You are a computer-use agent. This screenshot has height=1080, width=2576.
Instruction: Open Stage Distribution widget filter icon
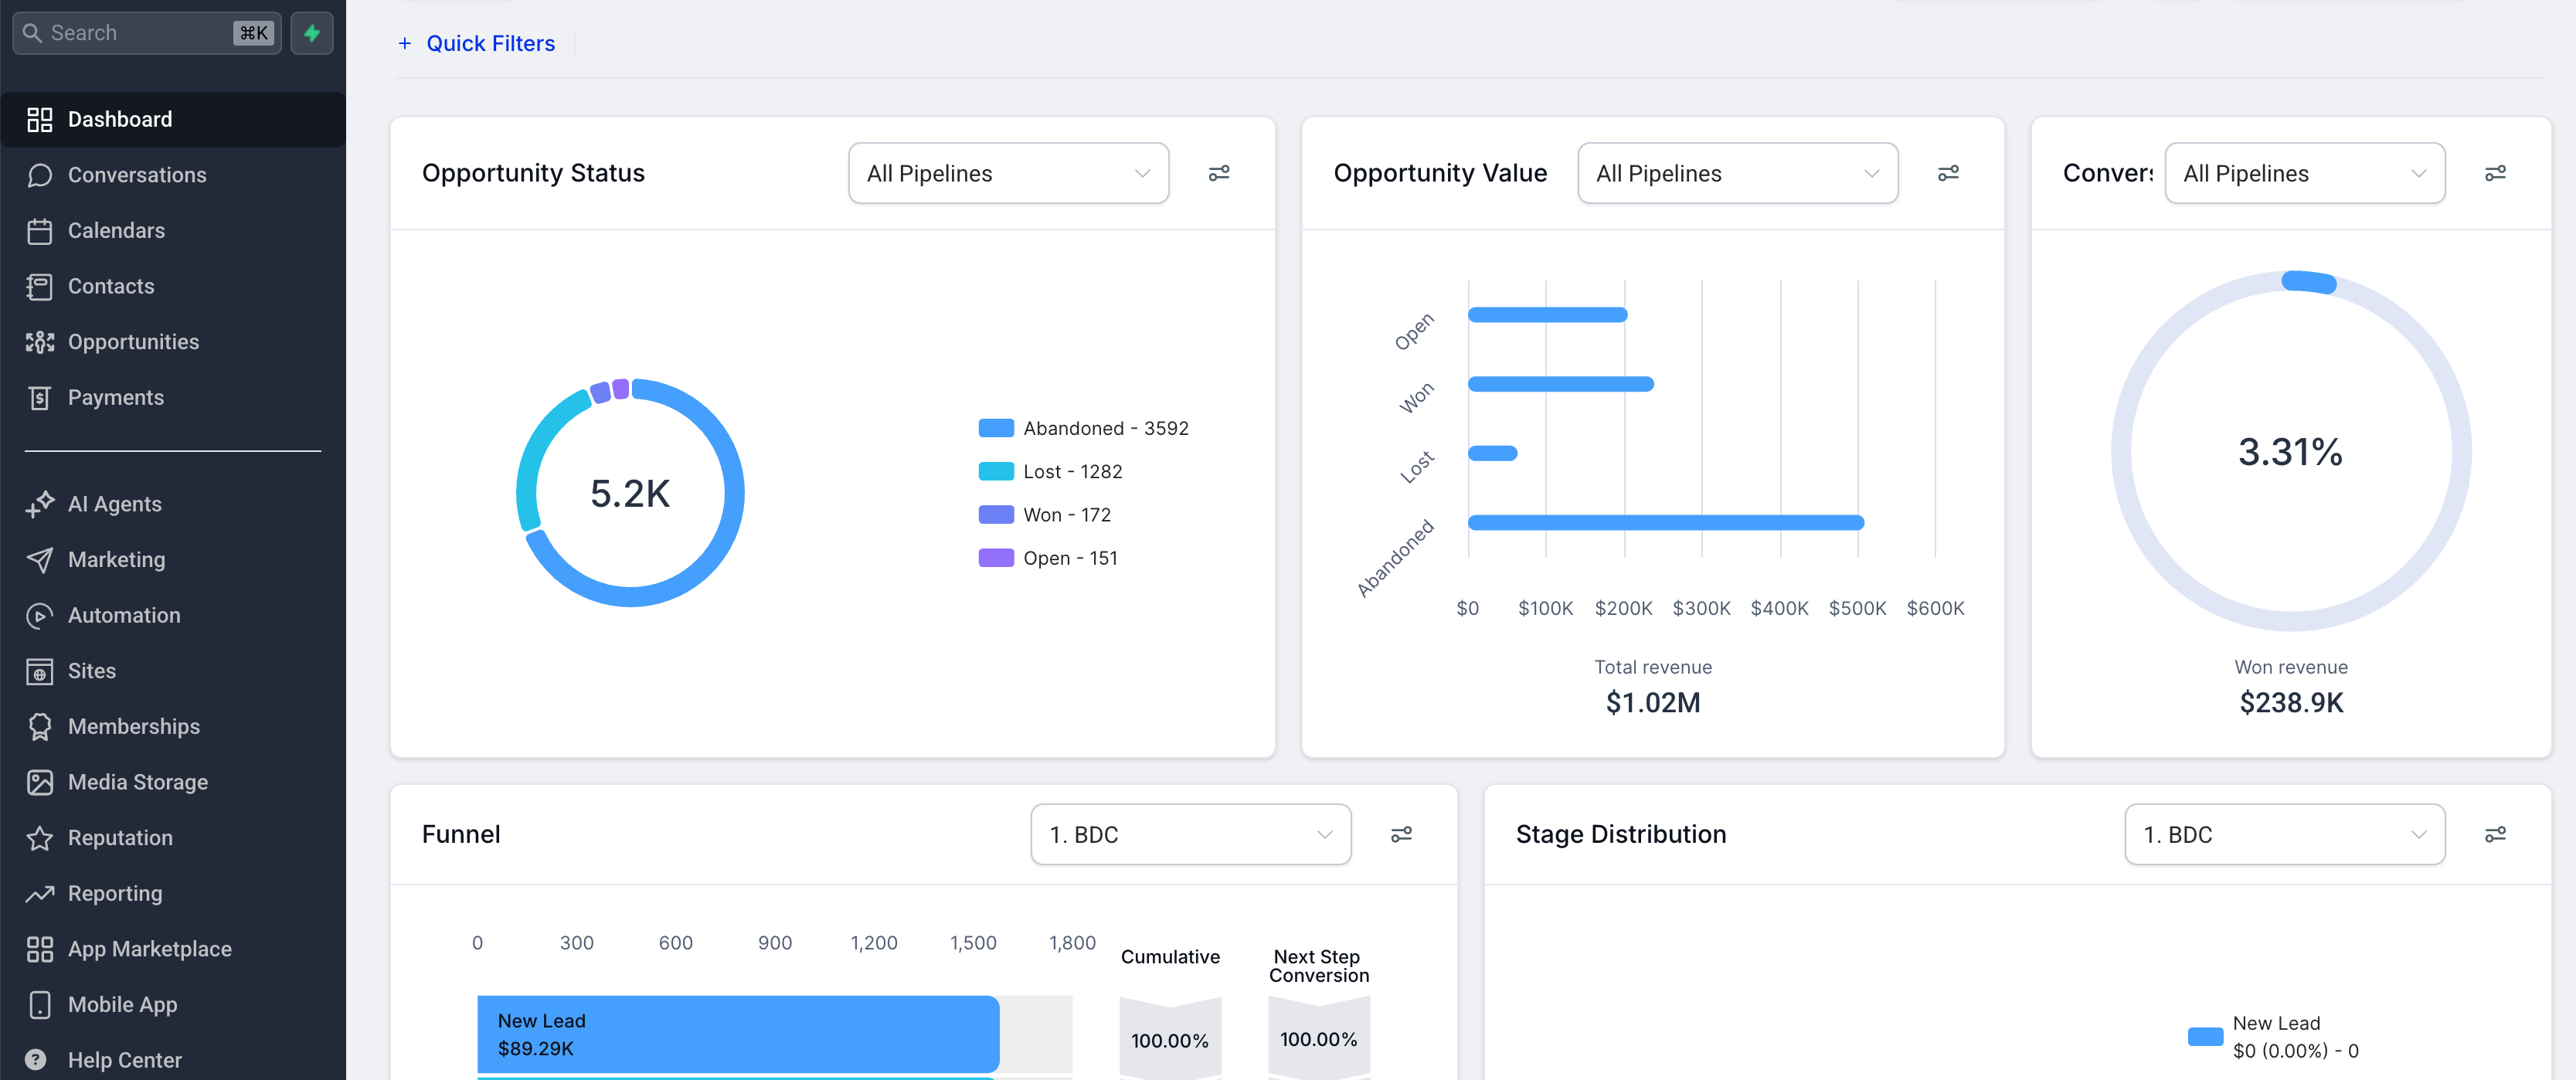point(2496,834)
